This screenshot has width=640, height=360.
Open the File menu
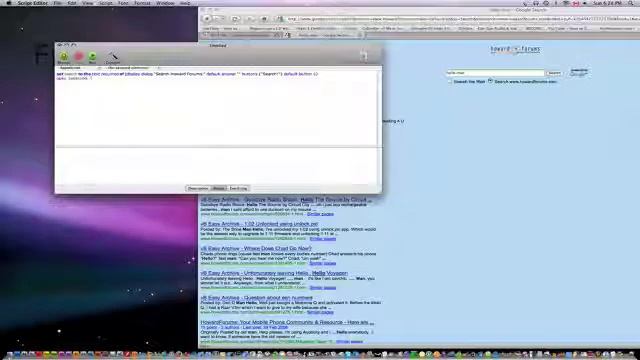click(58, 3)
